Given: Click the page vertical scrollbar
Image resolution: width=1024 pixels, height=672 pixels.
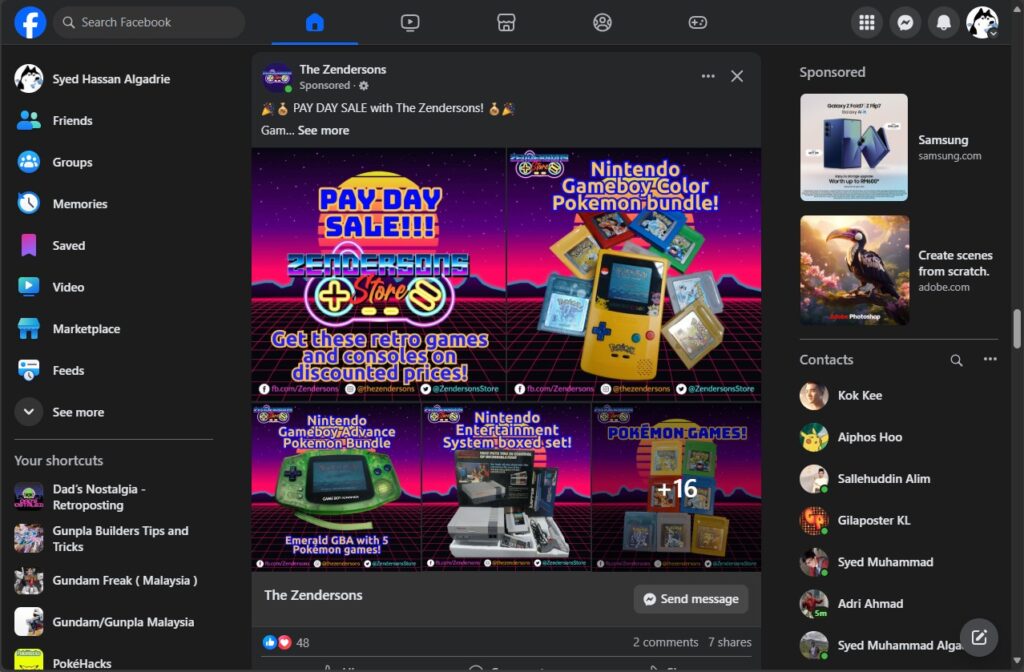Looking at the screenshot, I should click(1017, 330).
